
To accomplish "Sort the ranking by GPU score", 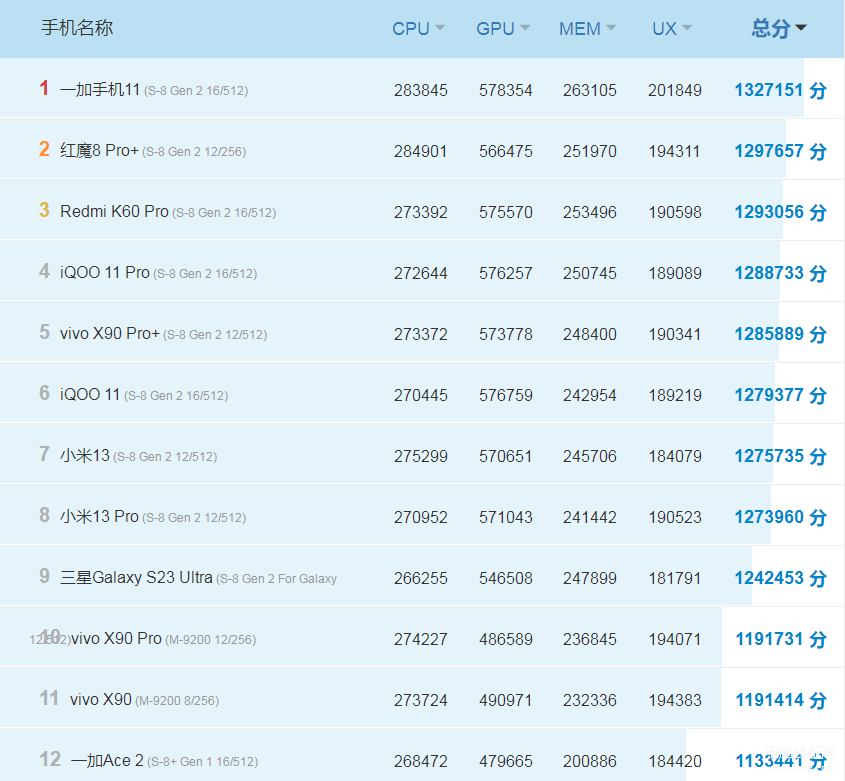I will (503, 28).
